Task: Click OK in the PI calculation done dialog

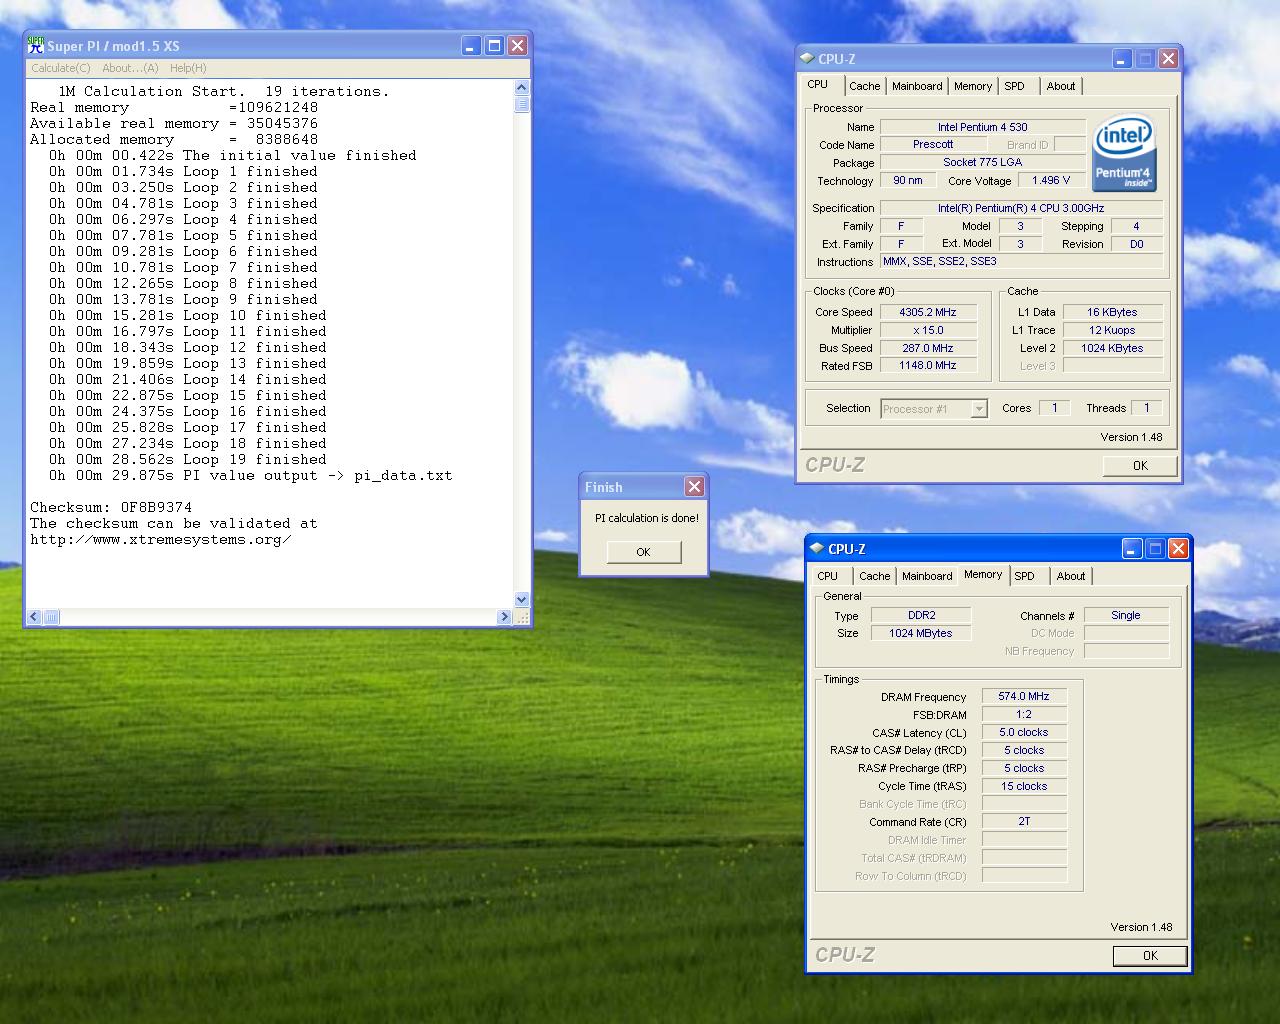Action: click(x=643, y=552)
